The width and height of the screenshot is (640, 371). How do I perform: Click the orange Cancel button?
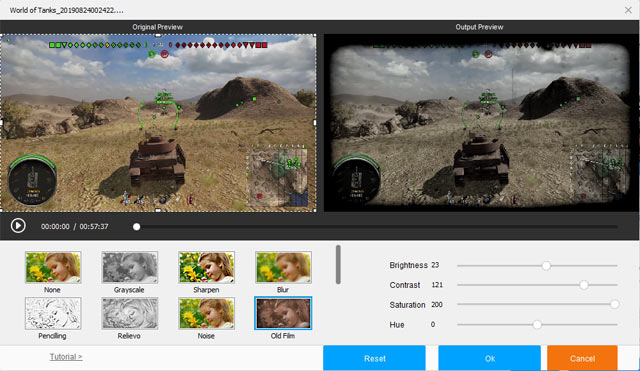tap(582, 358)
